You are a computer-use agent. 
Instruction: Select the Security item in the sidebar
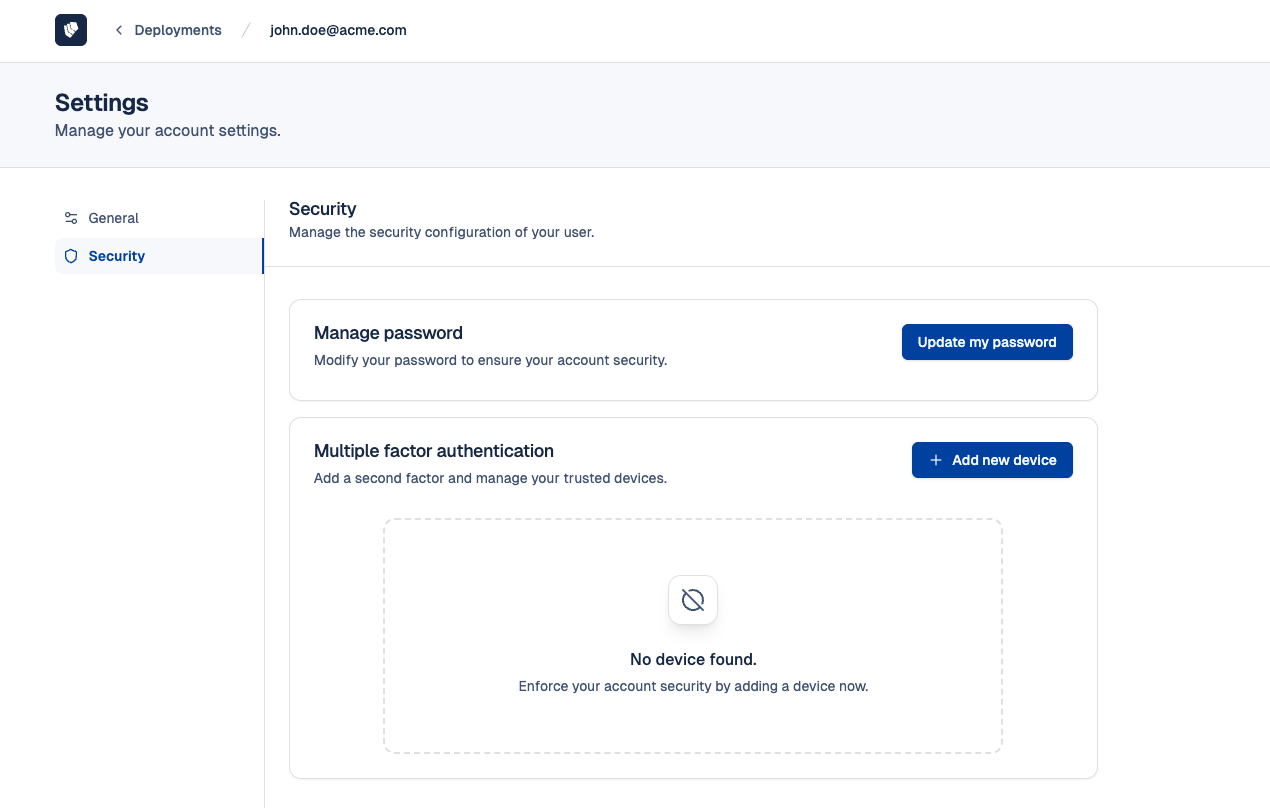pos(117,256)
